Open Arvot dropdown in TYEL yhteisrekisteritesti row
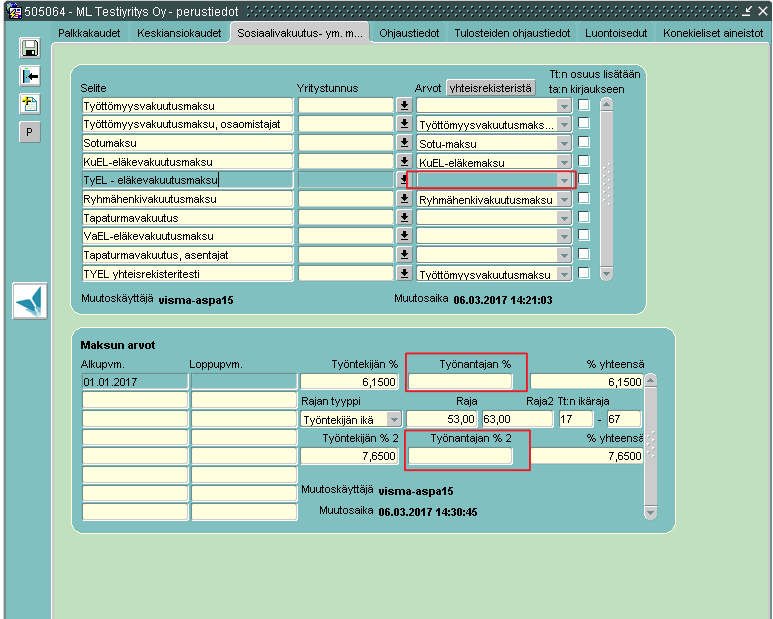This screenshot has width=773, height=619. [x=563, y=274]
